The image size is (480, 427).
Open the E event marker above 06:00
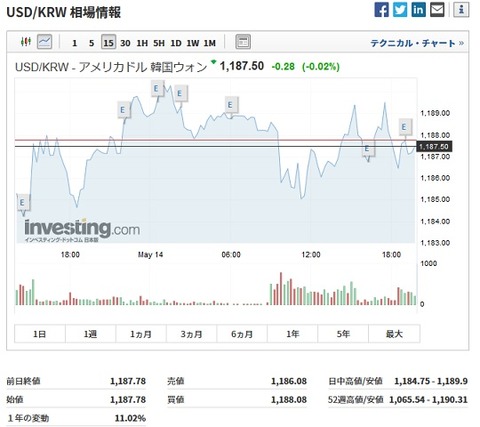click(x=230, y=105)
